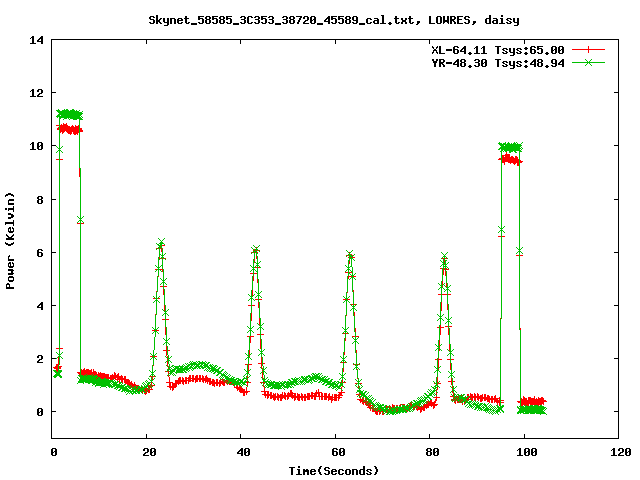
Task: Select legend entry YR-48.30 Tsys:48.94
Action: pyautogui.click(x=498, y=63)
